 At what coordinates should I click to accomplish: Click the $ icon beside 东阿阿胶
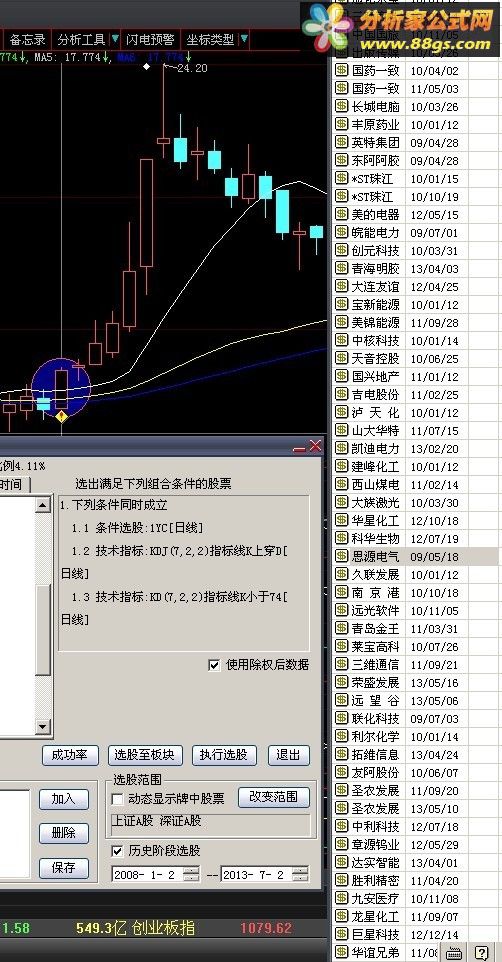click(x=341, y=160)
